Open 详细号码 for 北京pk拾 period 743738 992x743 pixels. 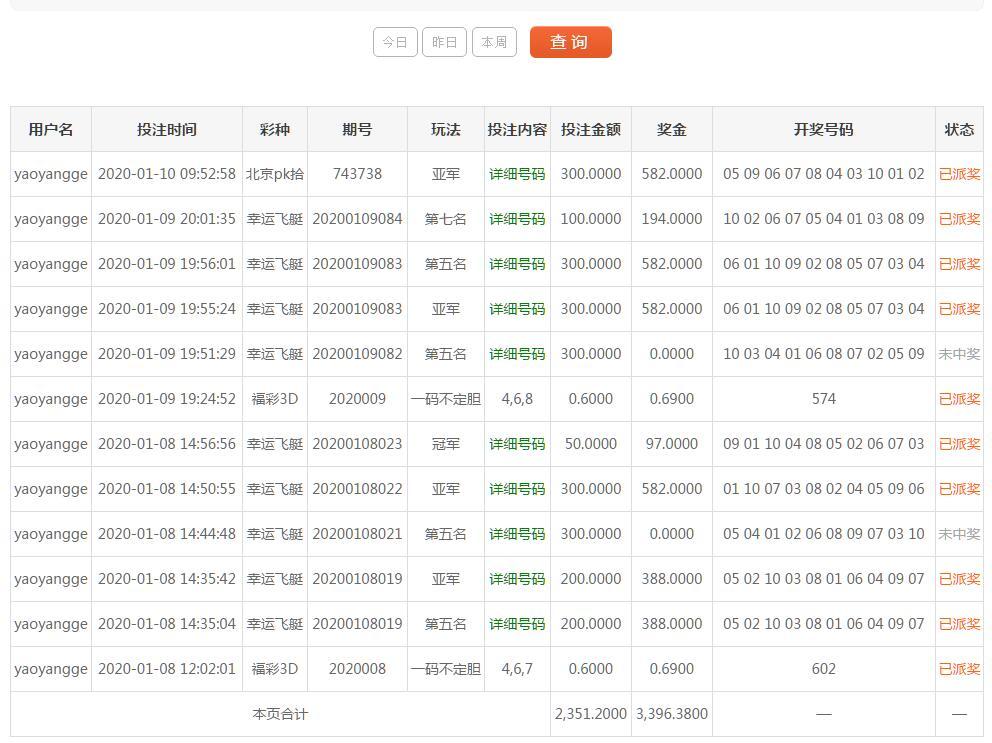point(517,174)
